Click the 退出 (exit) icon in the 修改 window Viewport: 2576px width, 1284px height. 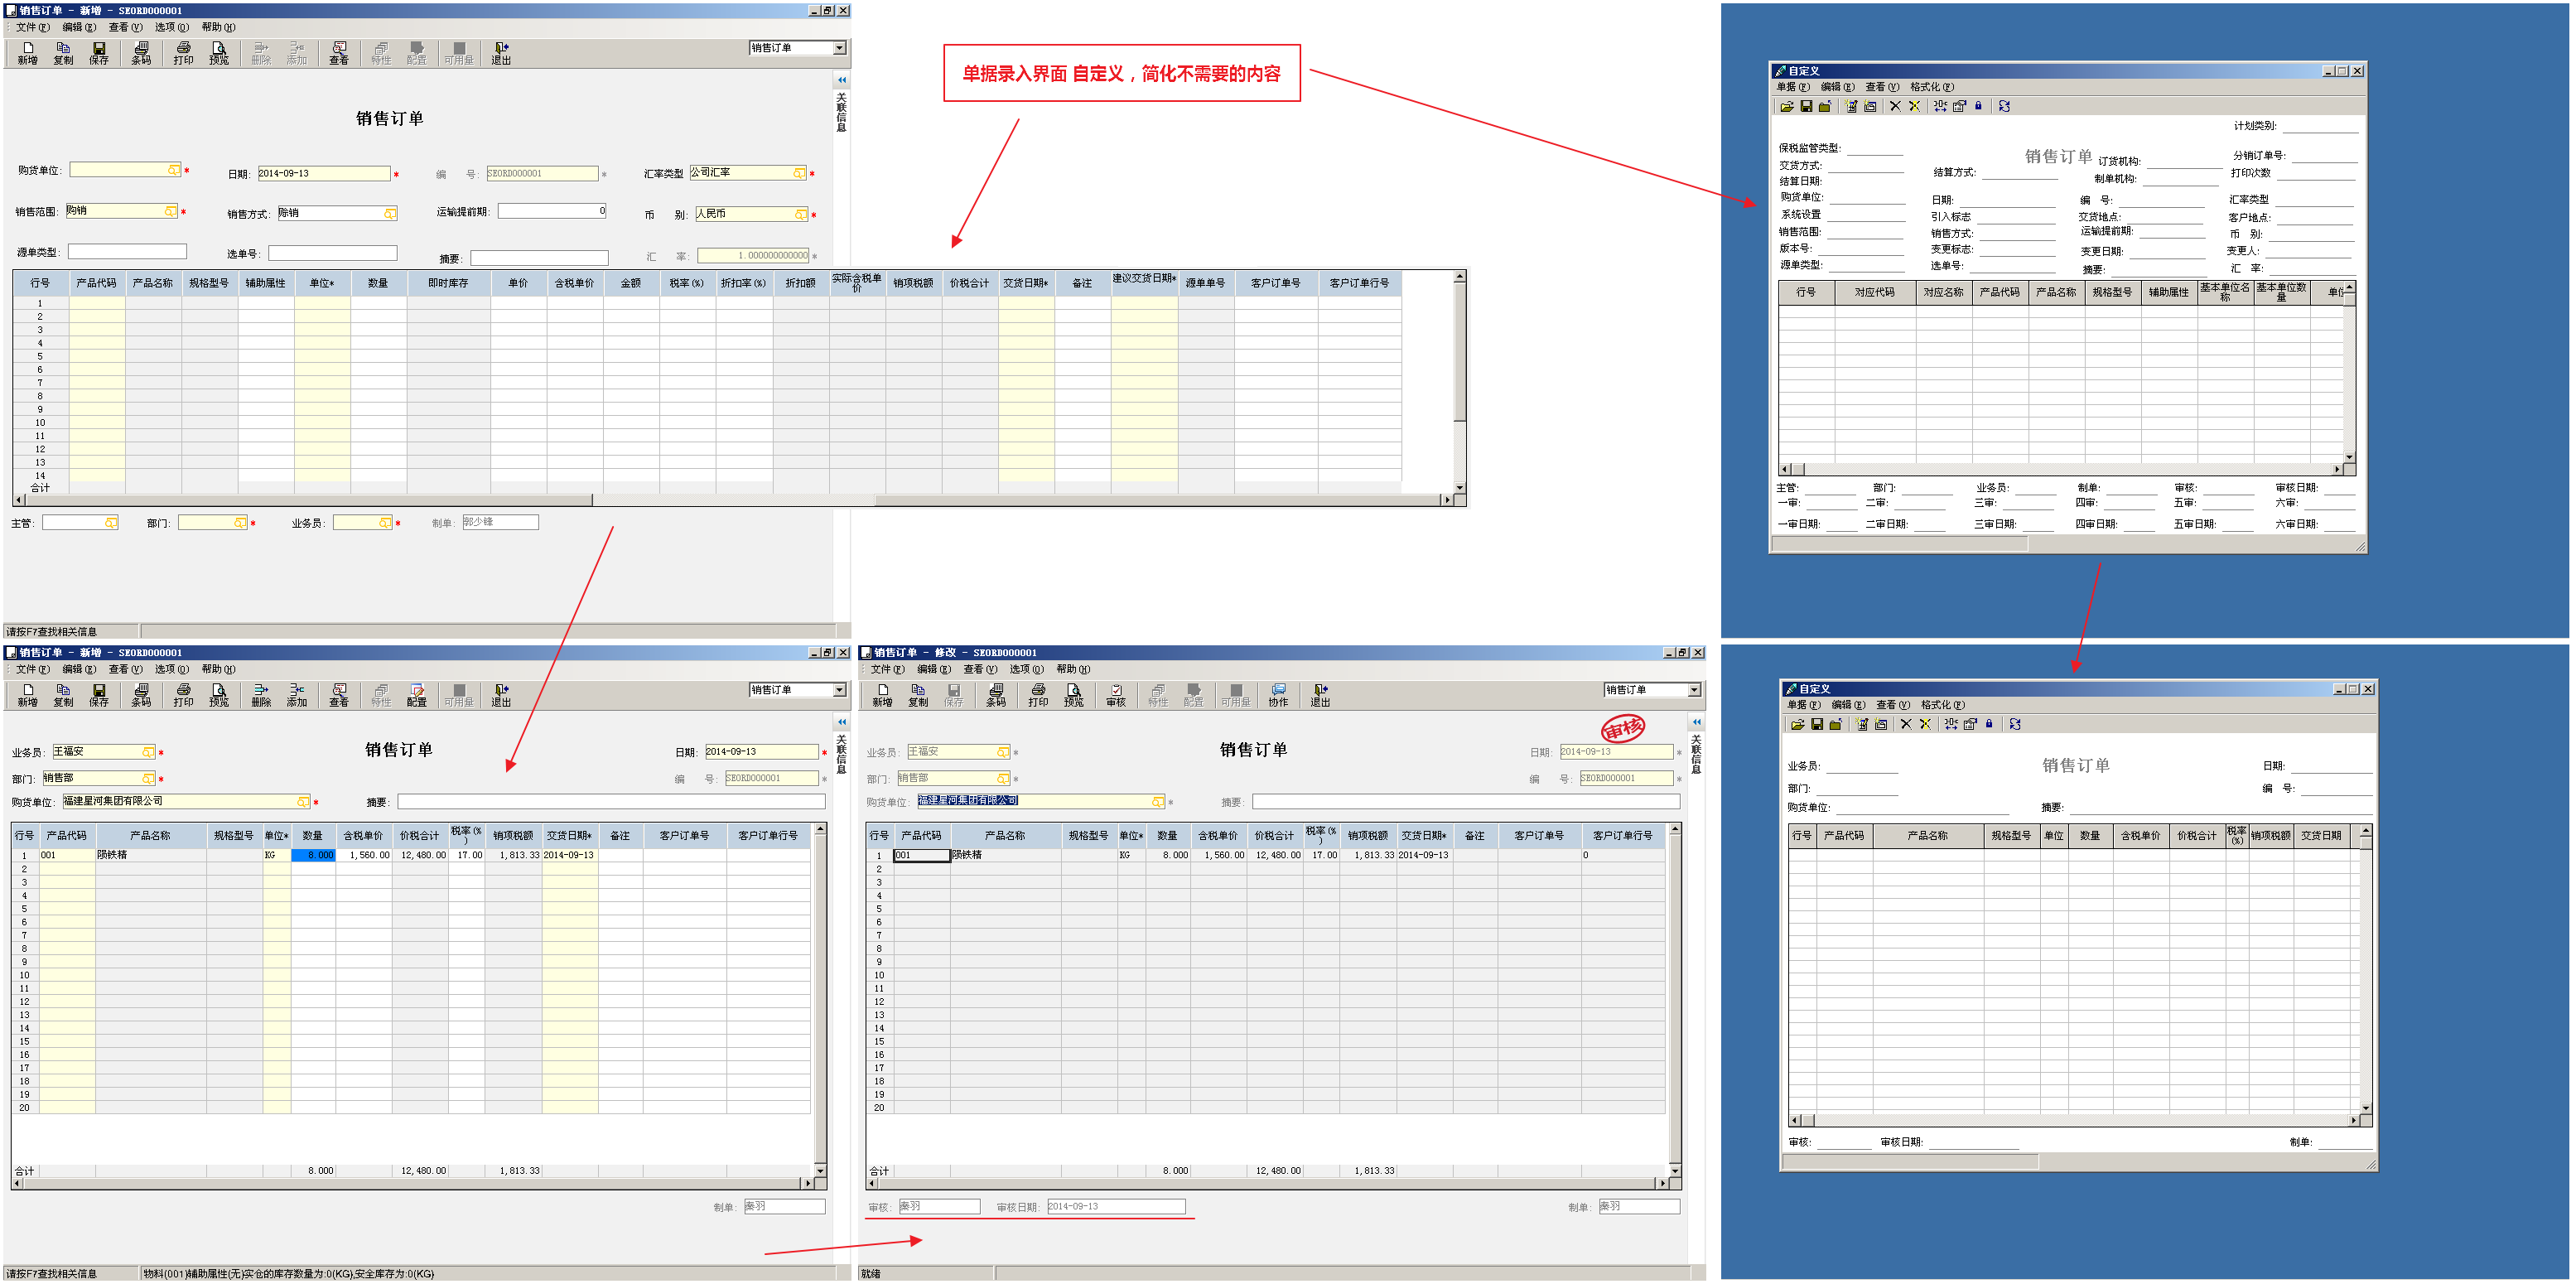coord(1320,694)
